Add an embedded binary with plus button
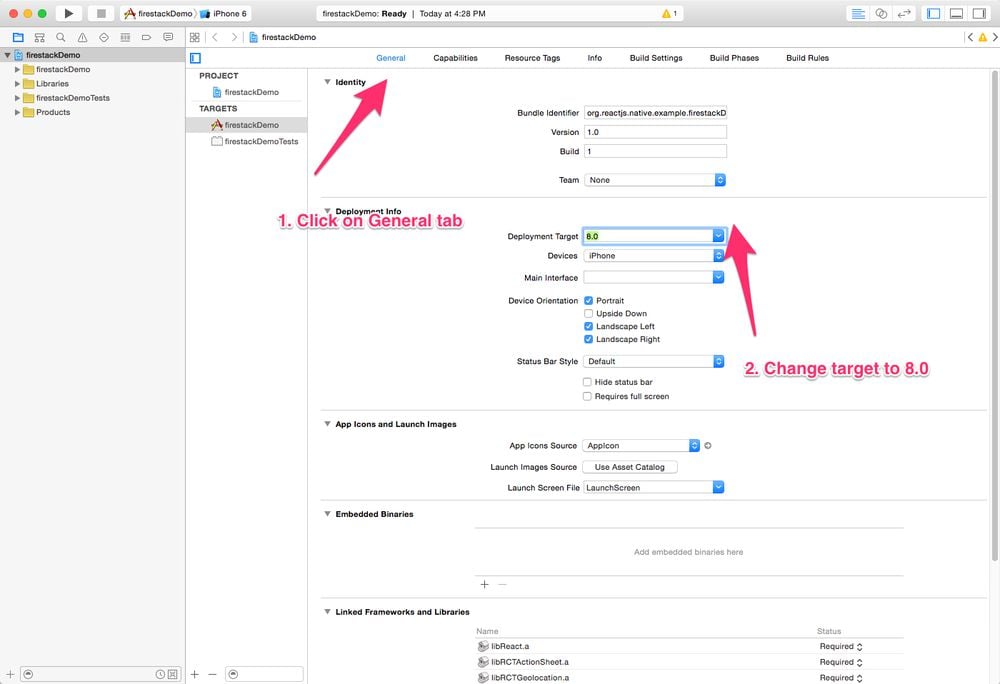The height and width of the screenshot is (684, 1000). [484, 585]
